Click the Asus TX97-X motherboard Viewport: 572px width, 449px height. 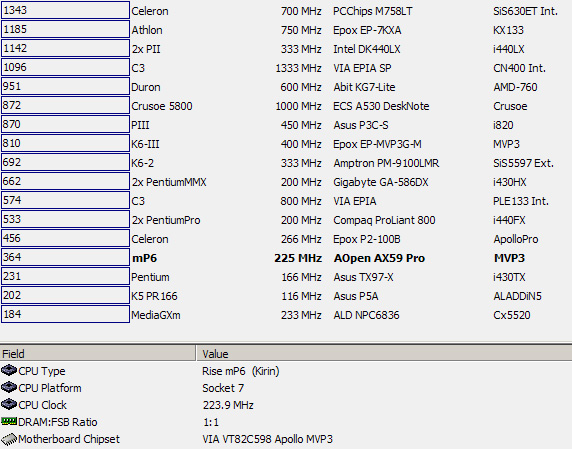pos(363,277)
